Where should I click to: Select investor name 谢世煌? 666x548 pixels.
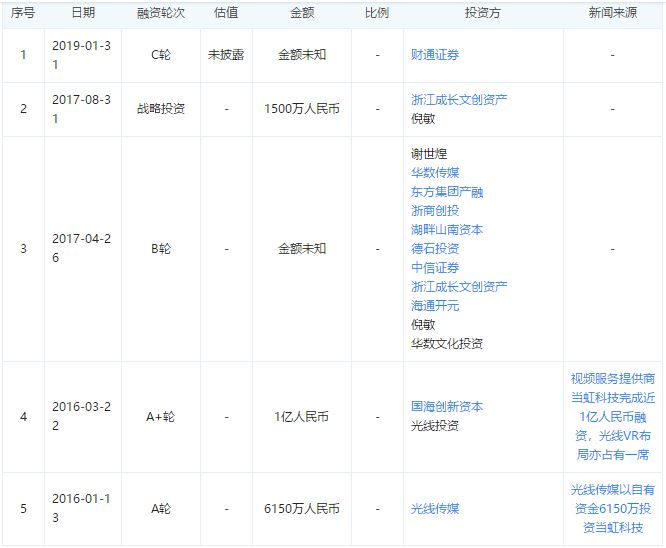pyautogui.click(x=429, y=154)
